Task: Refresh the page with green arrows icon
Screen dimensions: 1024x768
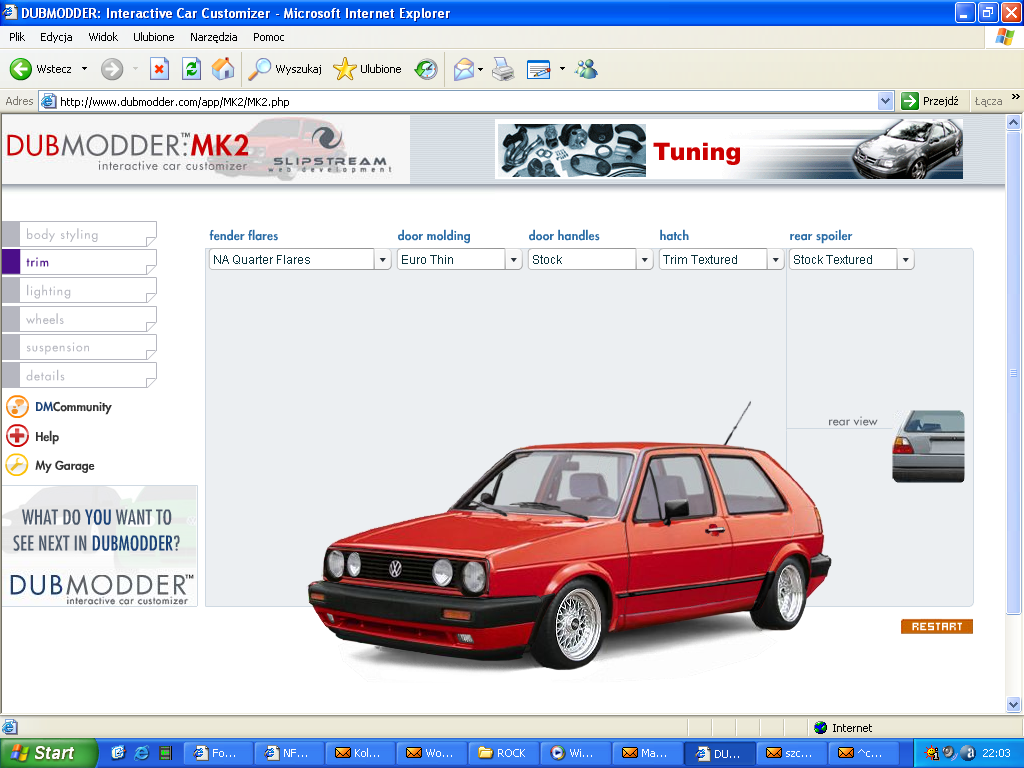Action: point(191,69)
